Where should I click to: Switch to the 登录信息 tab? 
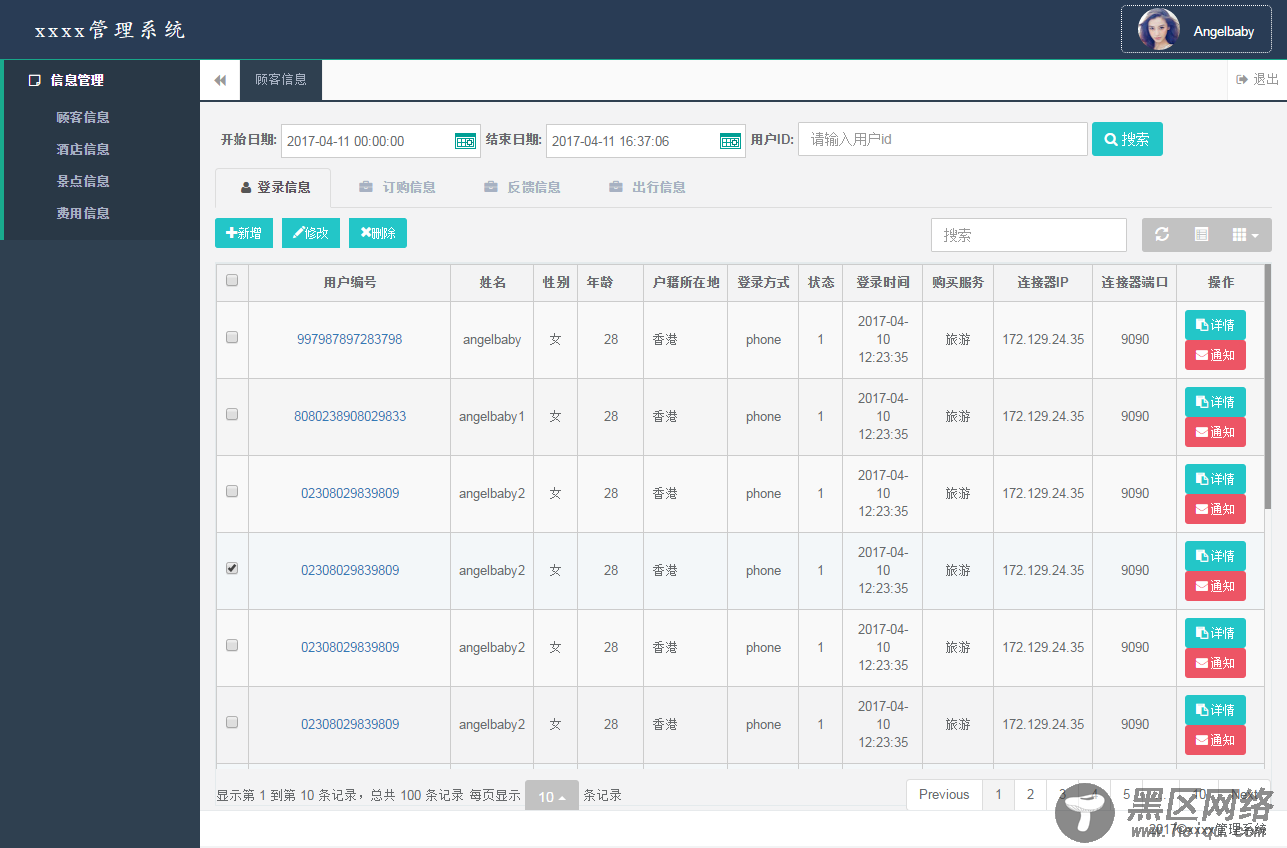click(273, 187)
